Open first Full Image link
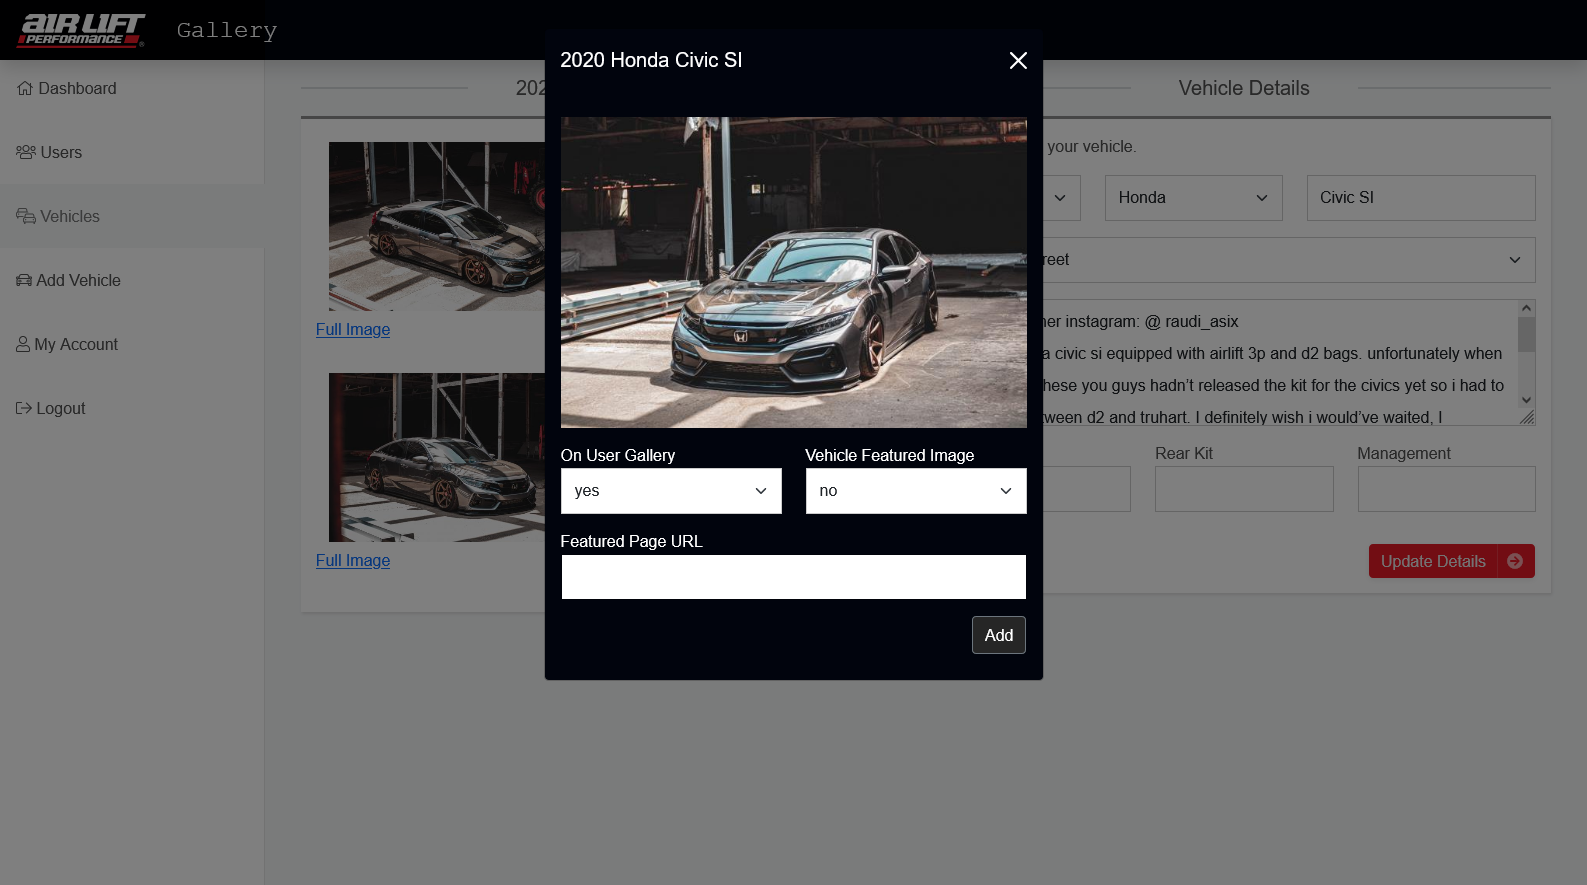1587x885 pixels. pos(353,329)
